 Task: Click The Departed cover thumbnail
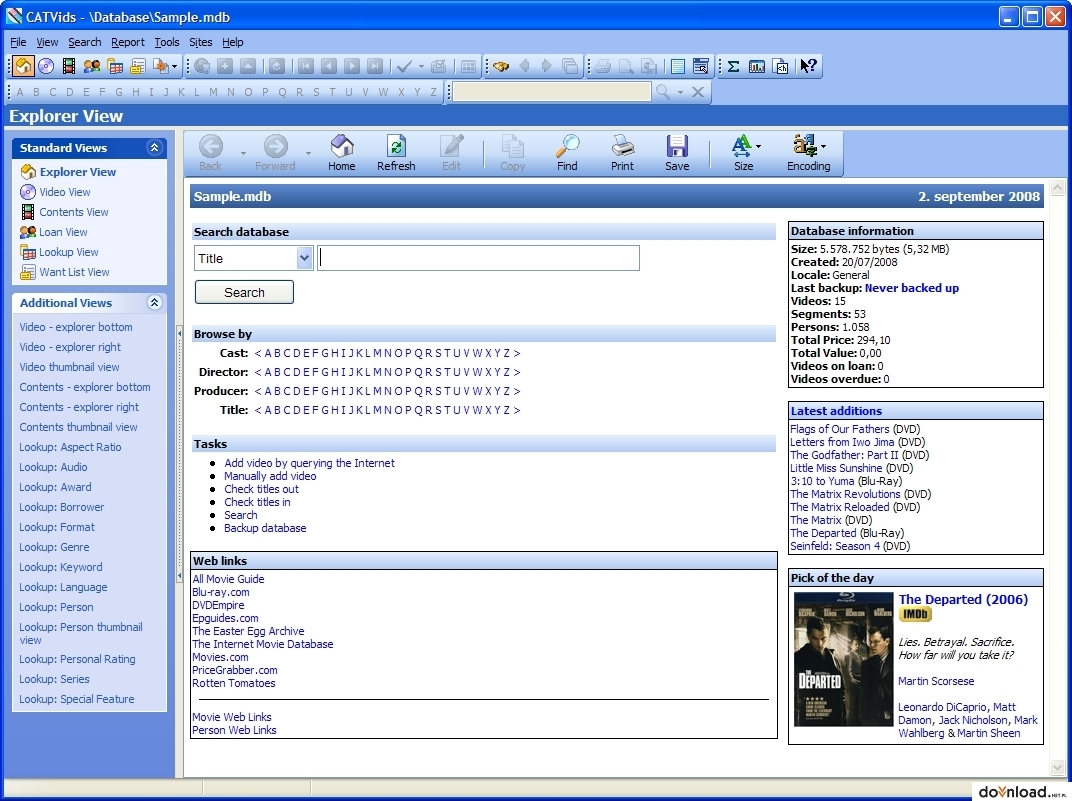click(843, 660)
